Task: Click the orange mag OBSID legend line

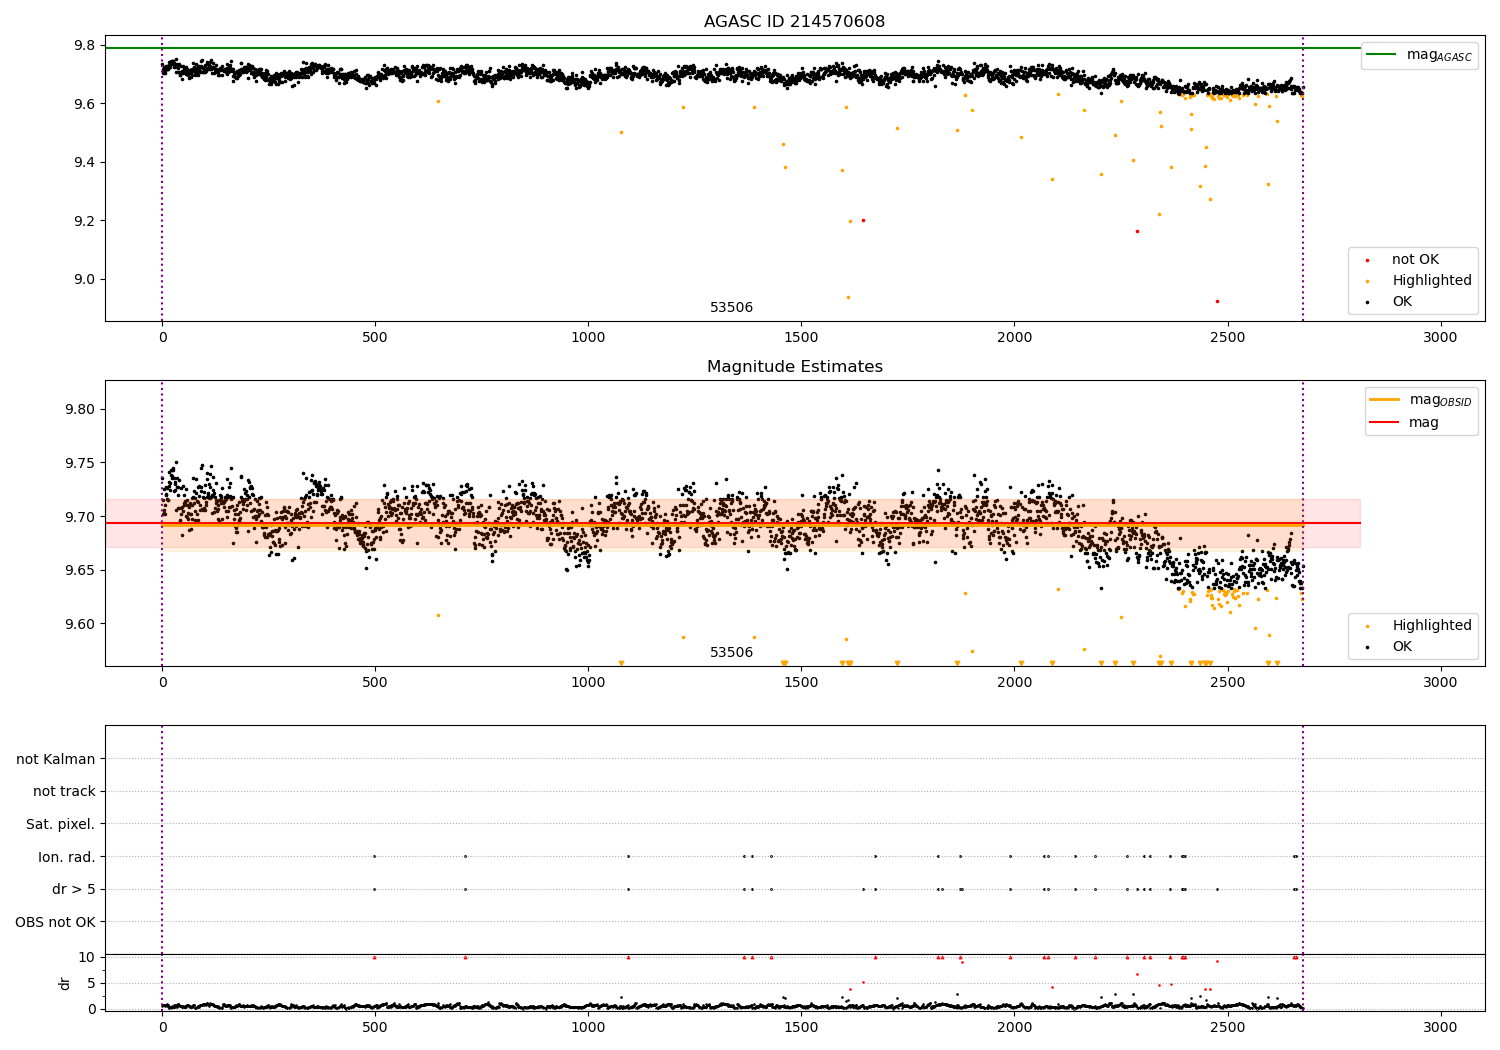Action: (x=1385, y=400)
